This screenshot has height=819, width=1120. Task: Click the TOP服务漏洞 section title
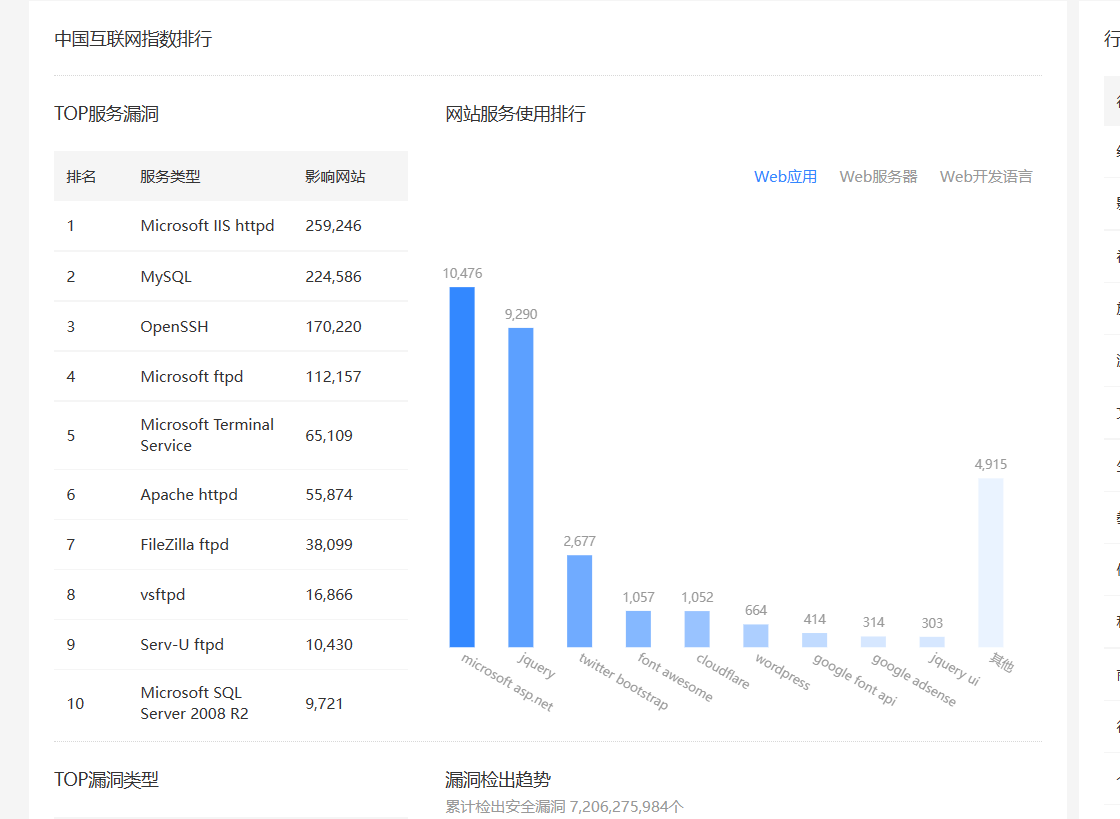(x=106, y=114)
